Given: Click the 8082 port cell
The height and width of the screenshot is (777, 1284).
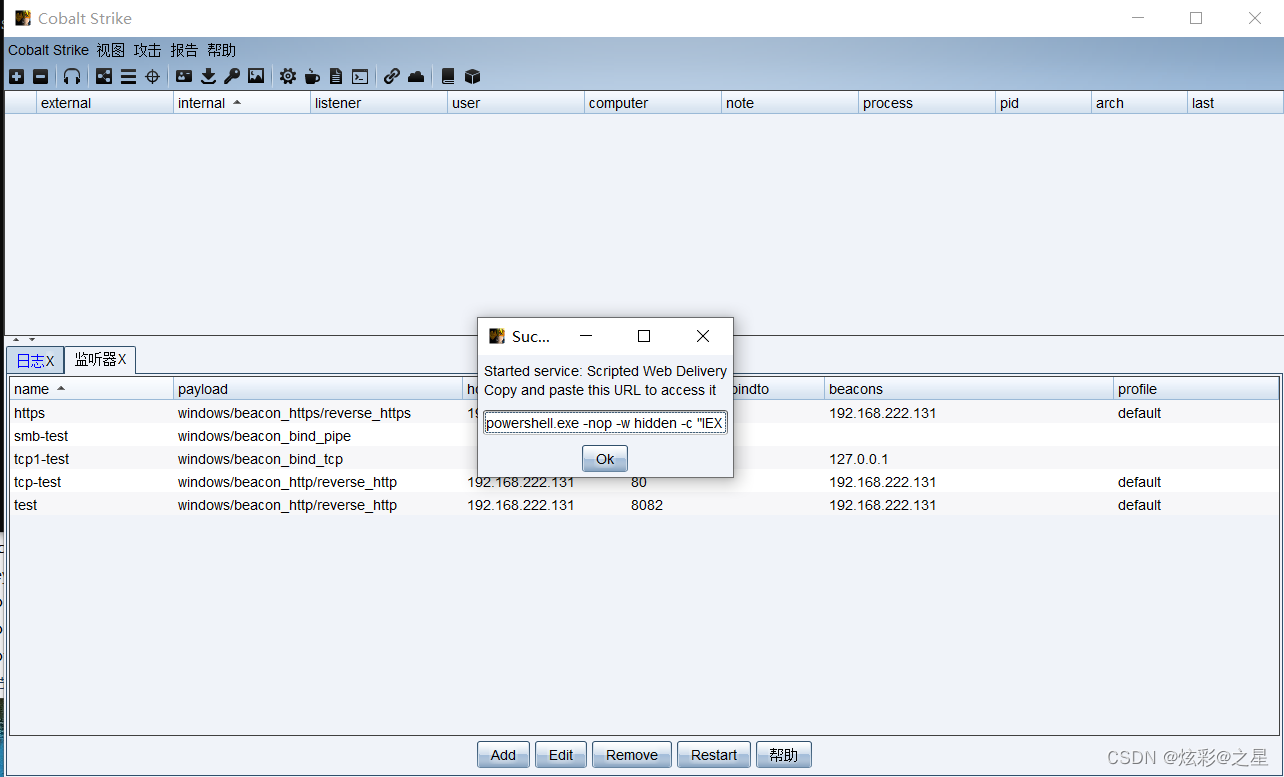Looking at the screenshot, I should pos(646,505).
